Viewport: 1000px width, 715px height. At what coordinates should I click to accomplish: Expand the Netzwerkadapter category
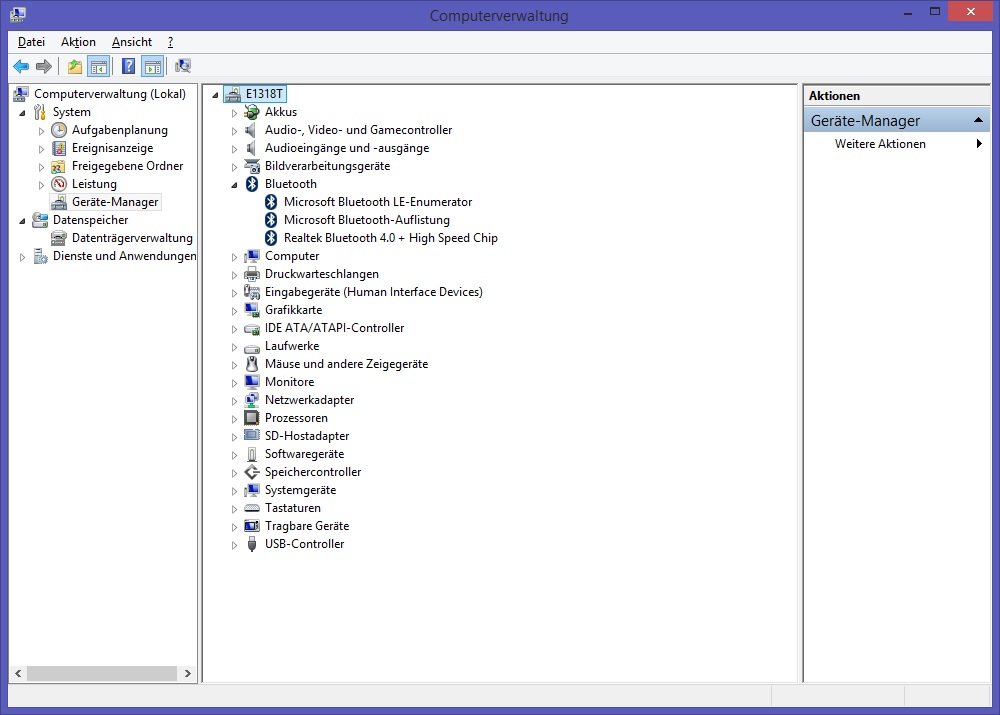(x=235, y=400)
